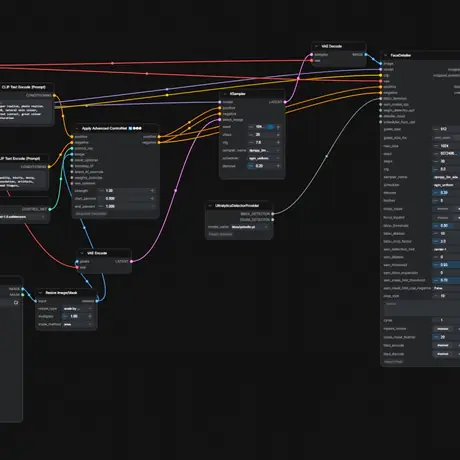The width and height of the screenshot is (460, 460).
Task: Click FaceDetailer bbox_threshold value field
Action: coord(446,226)
